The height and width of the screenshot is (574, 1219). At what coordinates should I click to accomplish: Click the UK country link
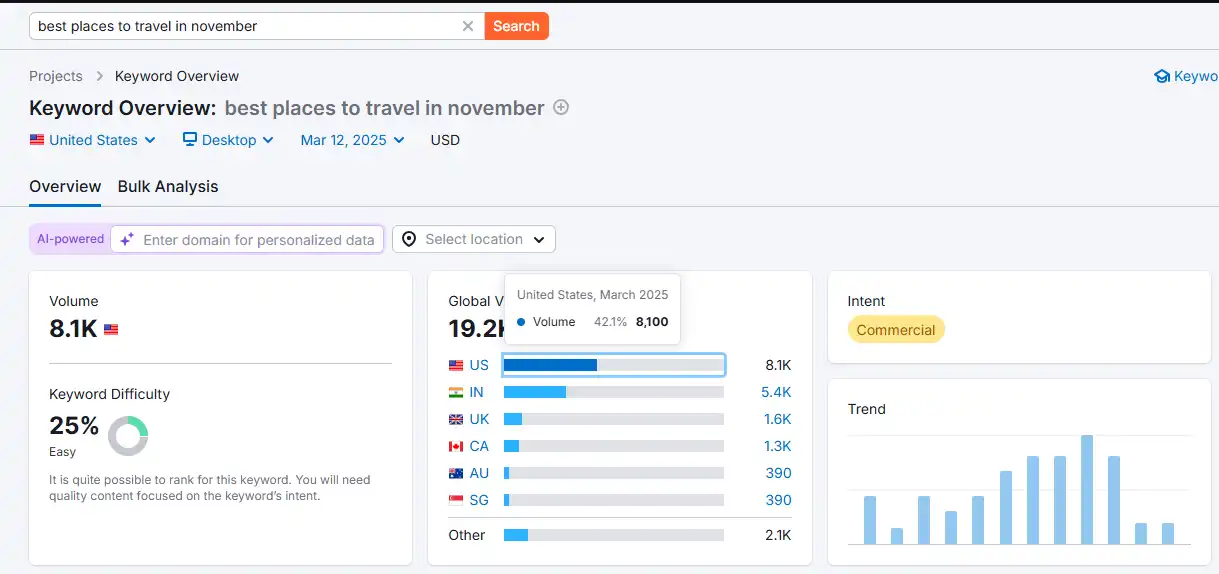[x=479, y=419]
